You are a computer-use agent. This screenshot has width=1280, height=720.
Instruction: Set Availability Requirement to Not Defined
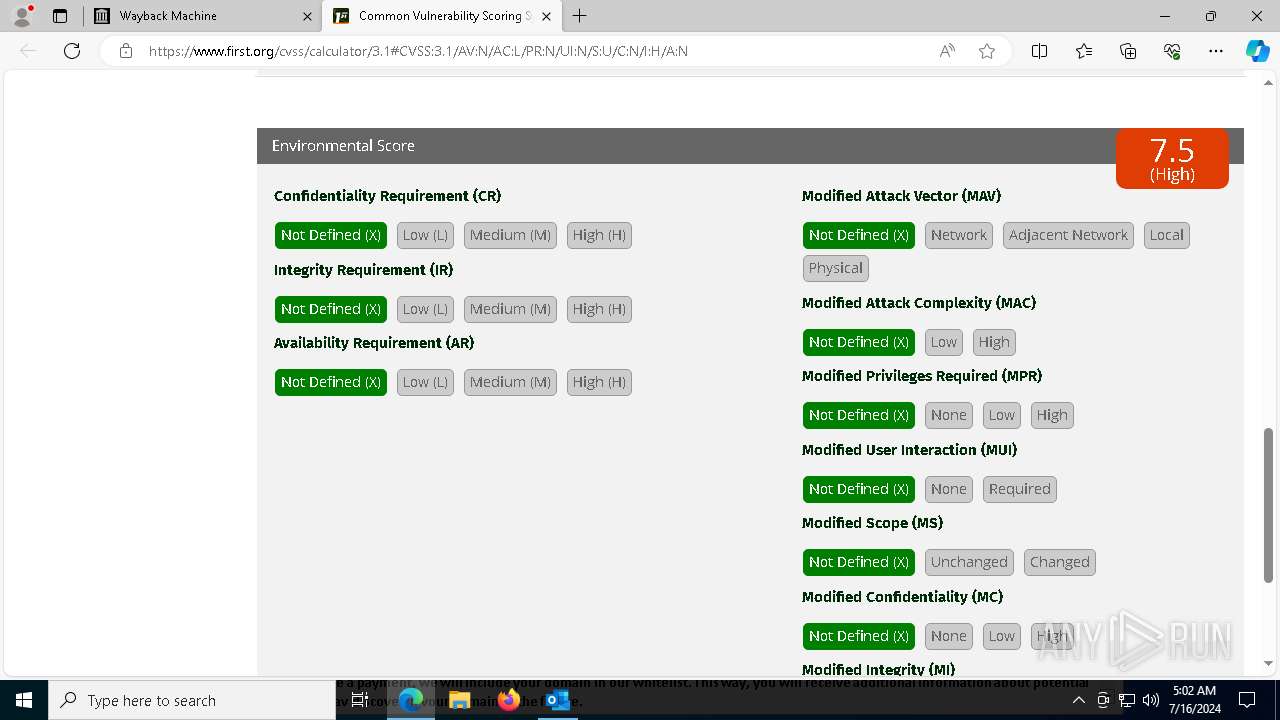(x=331, y=382)
